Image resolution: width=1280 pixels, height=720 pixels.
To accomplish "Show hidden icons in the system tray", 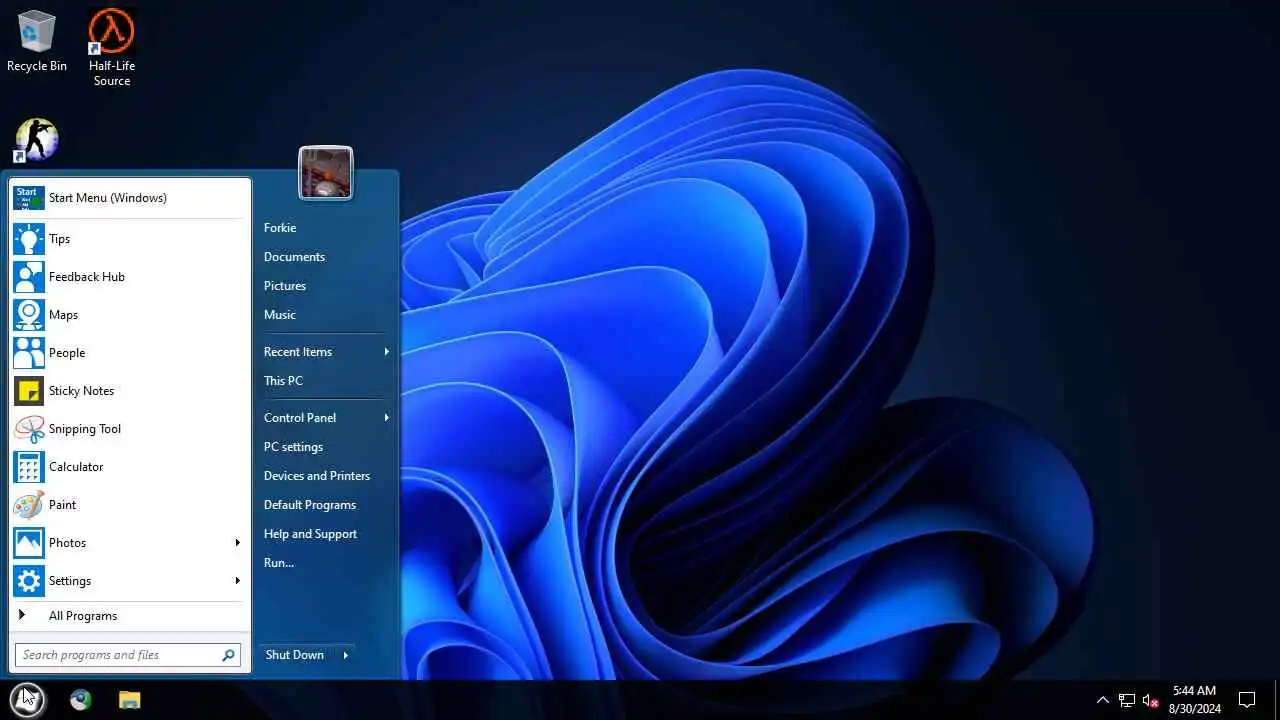I will click(x=1102, y=700).
